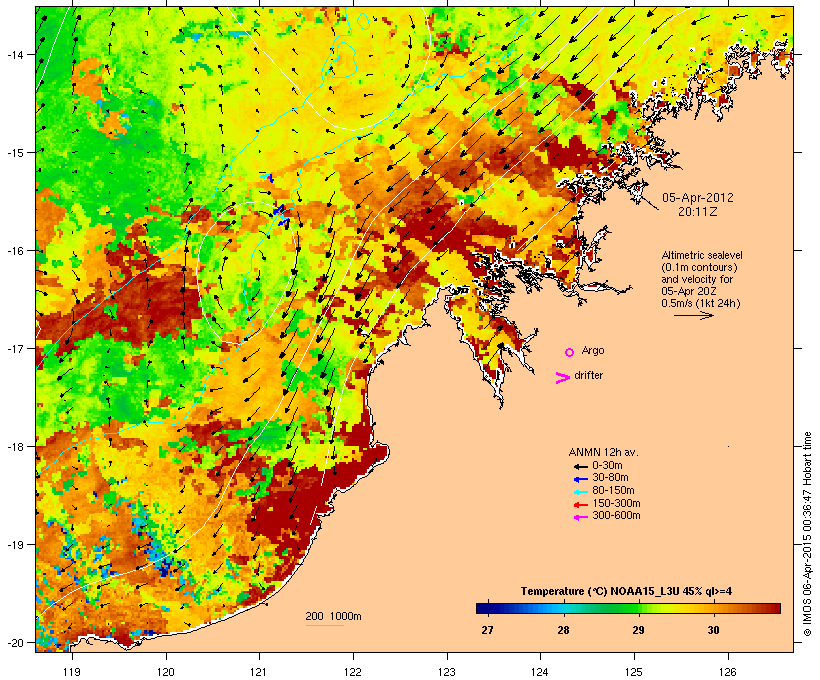Click the magenta Argo circle marker
The height and width of the screenshot is (680, 820).
(570, 352)
